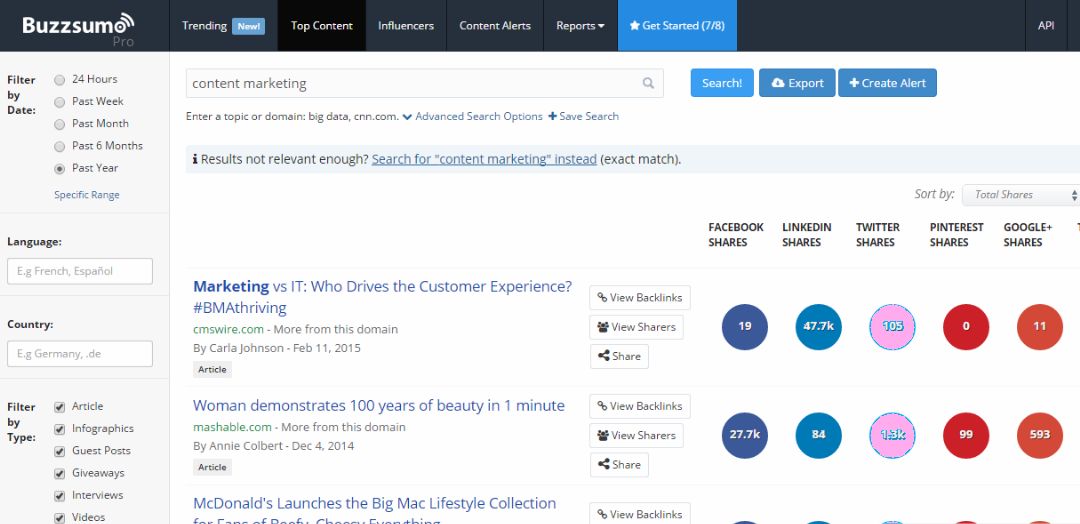The width and height of the screenshot is (1080, 524).
Task: Click More from this domain for mashable
Action: pyautogui.click(x=344, y=427)
